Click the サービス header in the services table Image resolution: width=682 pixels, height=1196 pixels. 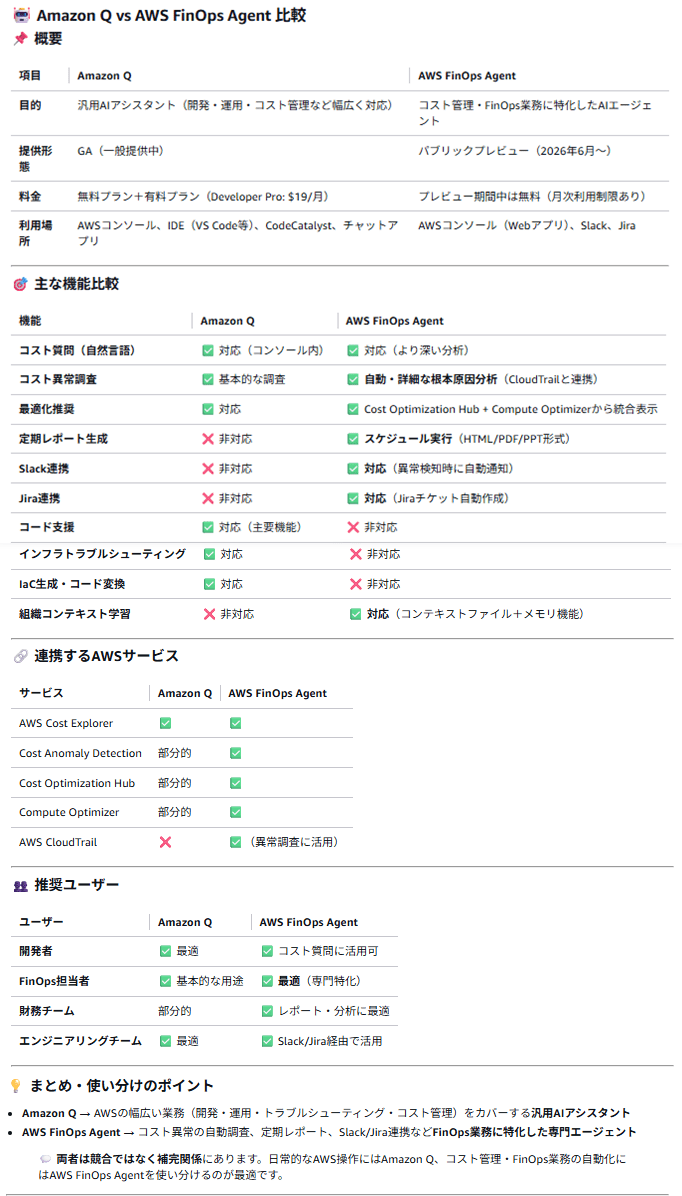(x=41, y=693)
